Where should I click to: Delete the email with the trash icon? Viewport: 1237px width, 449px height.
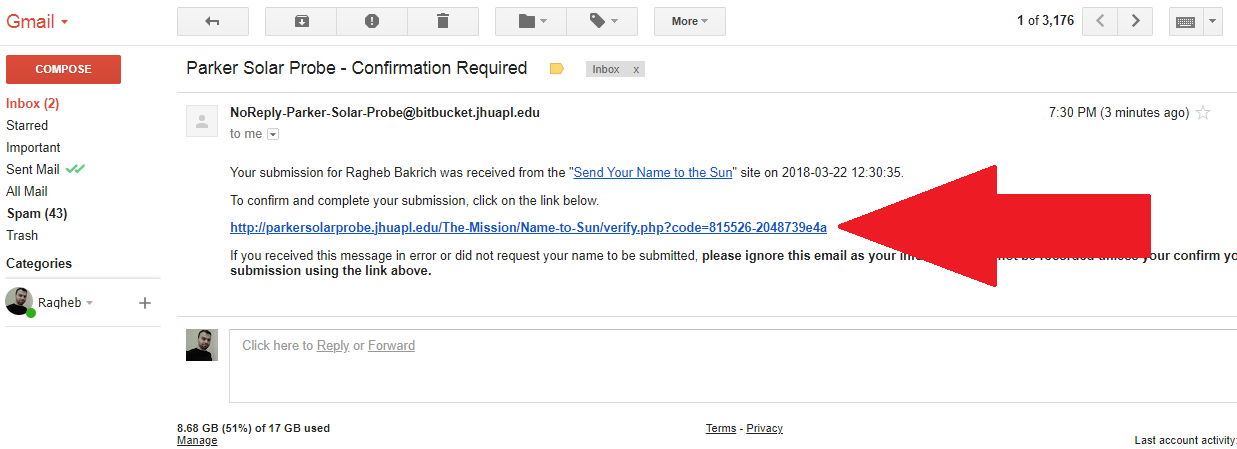[x=443, y=21]
